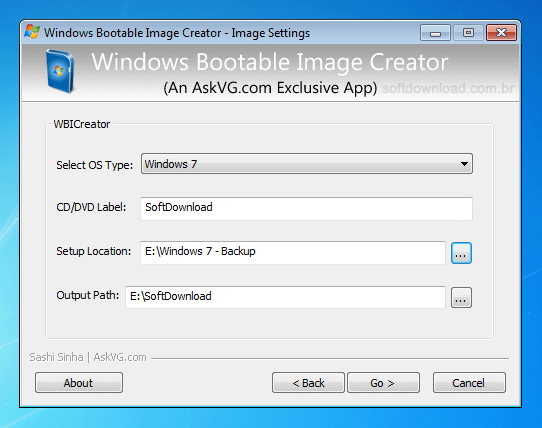Image resolution: width=542 pixels, height=428 pixels.
Task: Click the Windows flag icon in title bar
Action: (32, 32)
